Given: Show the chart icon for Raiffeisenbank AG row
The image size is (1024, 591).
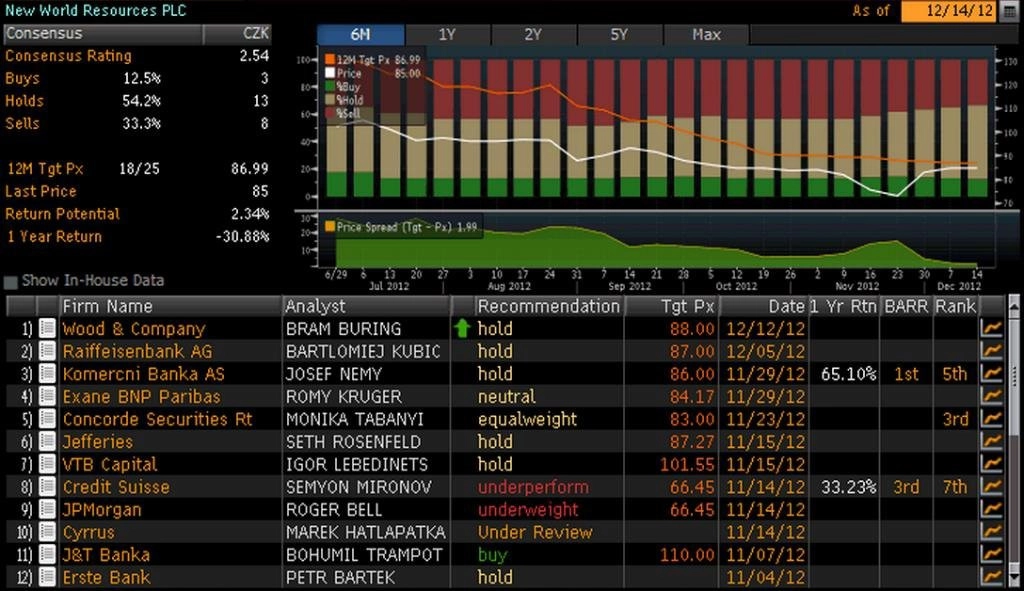Looking at the screenshot, I should coord(991,351).
